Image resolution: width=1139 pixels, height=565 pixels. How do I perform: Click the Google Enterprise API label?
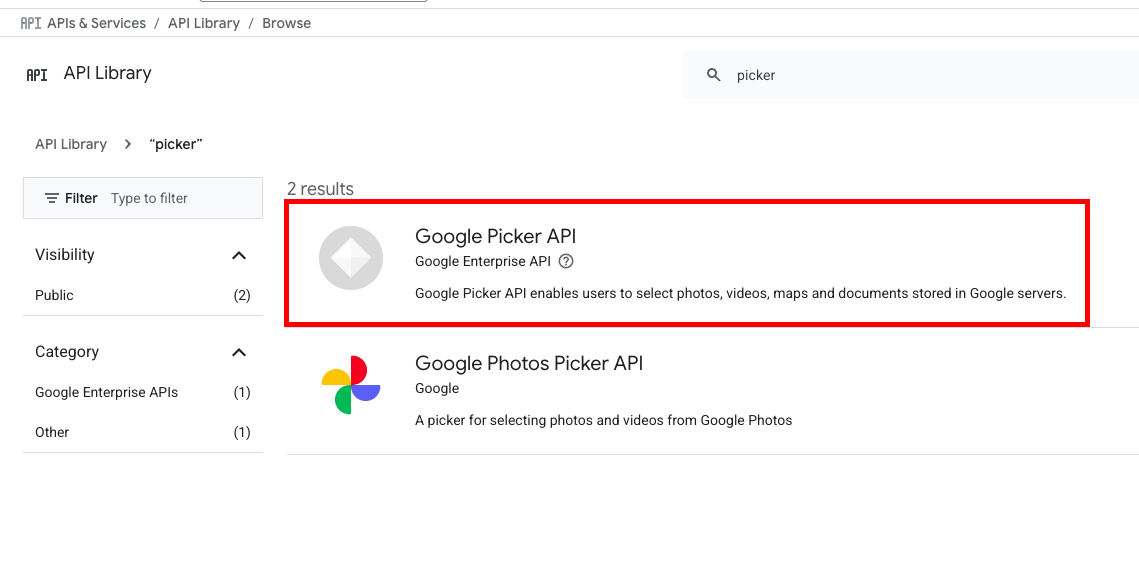tap(483, 261)
